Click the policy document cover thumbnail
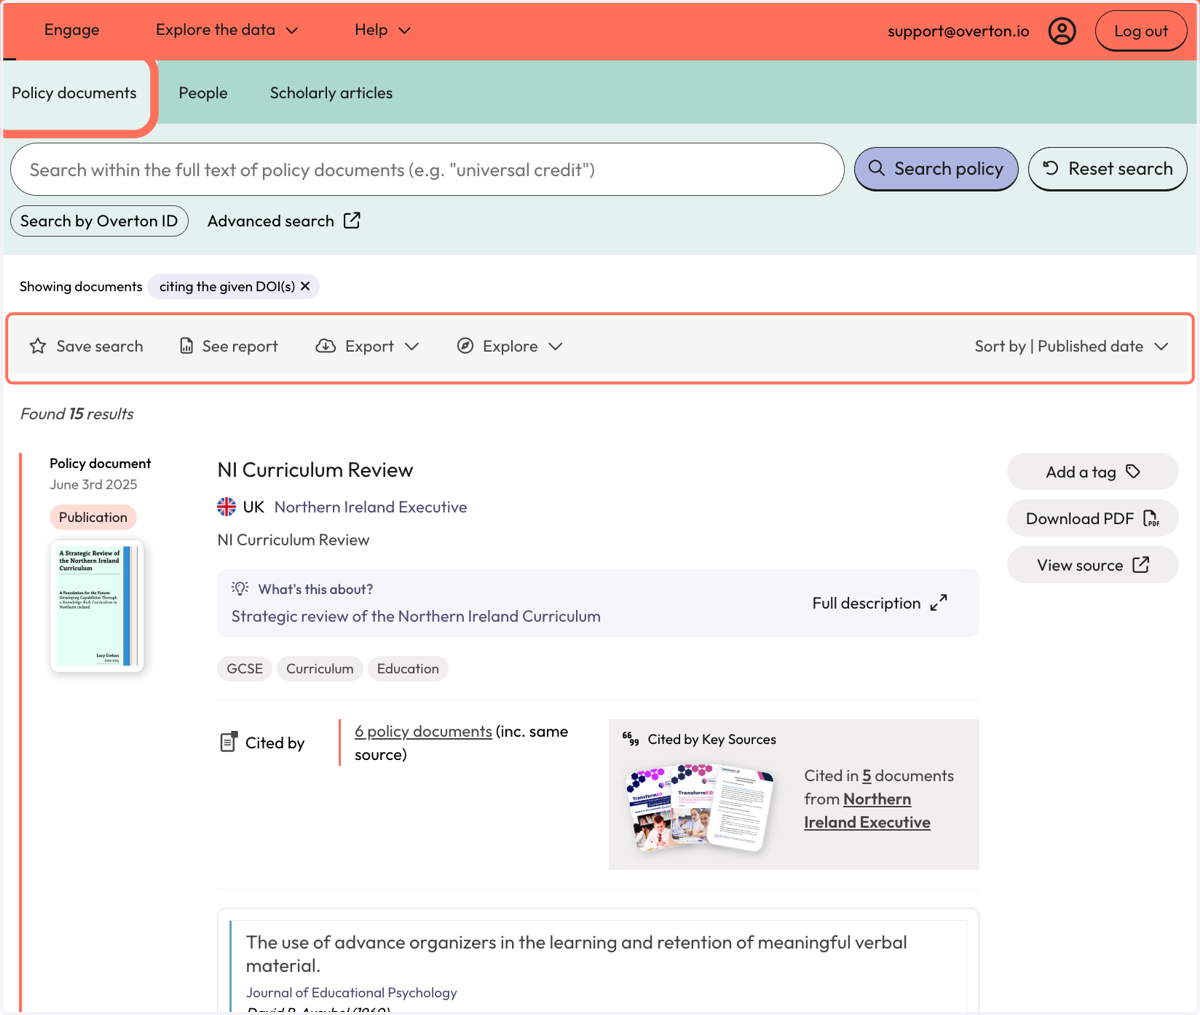Viewport: 1200px width, 1015px height. pyautogui.click(x=97, y=606)
